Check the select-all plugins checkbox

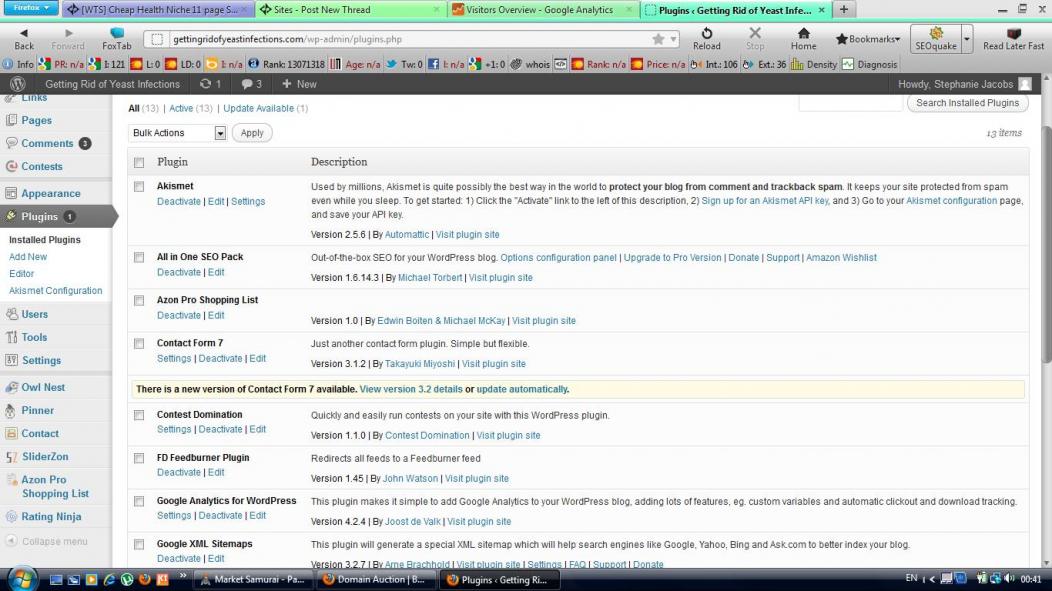tap(139, 162)
